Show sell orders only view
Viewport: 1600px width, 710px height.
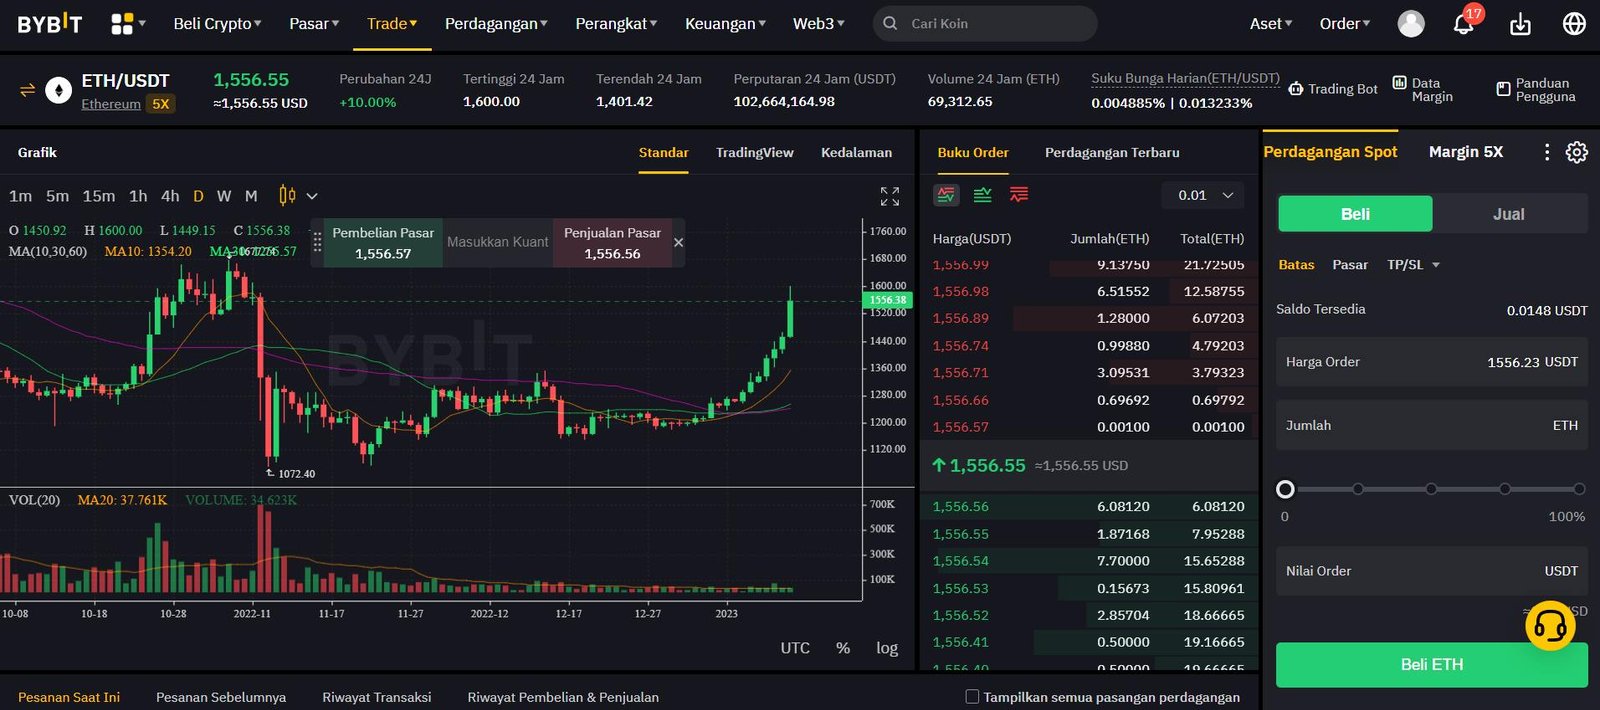[x=1019, y=195]
